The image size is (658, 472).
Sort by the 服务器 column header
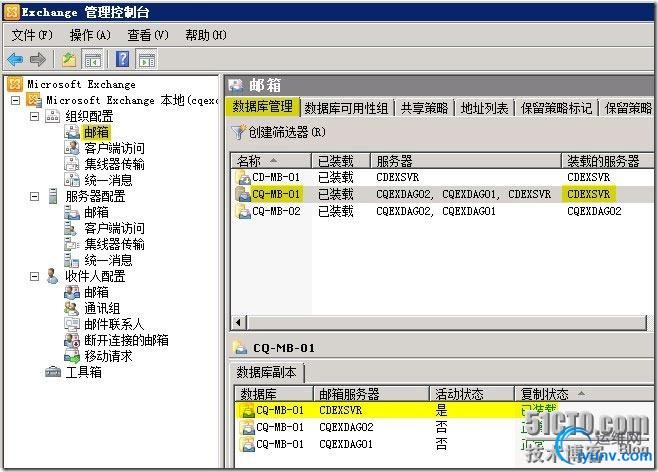466,161
